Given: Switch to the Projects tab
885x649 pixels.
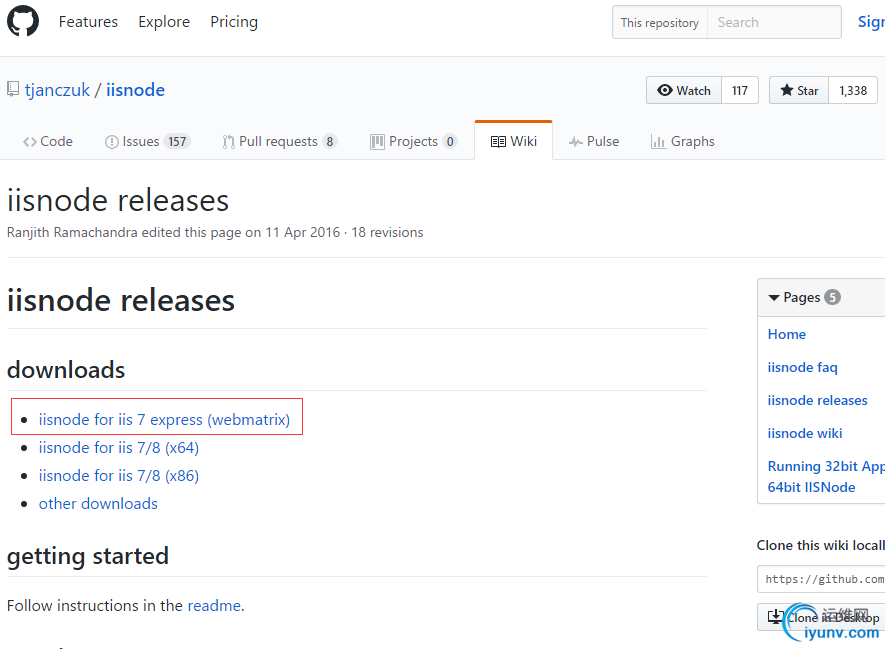Looking at the screenshot, I should pos(414,141).
